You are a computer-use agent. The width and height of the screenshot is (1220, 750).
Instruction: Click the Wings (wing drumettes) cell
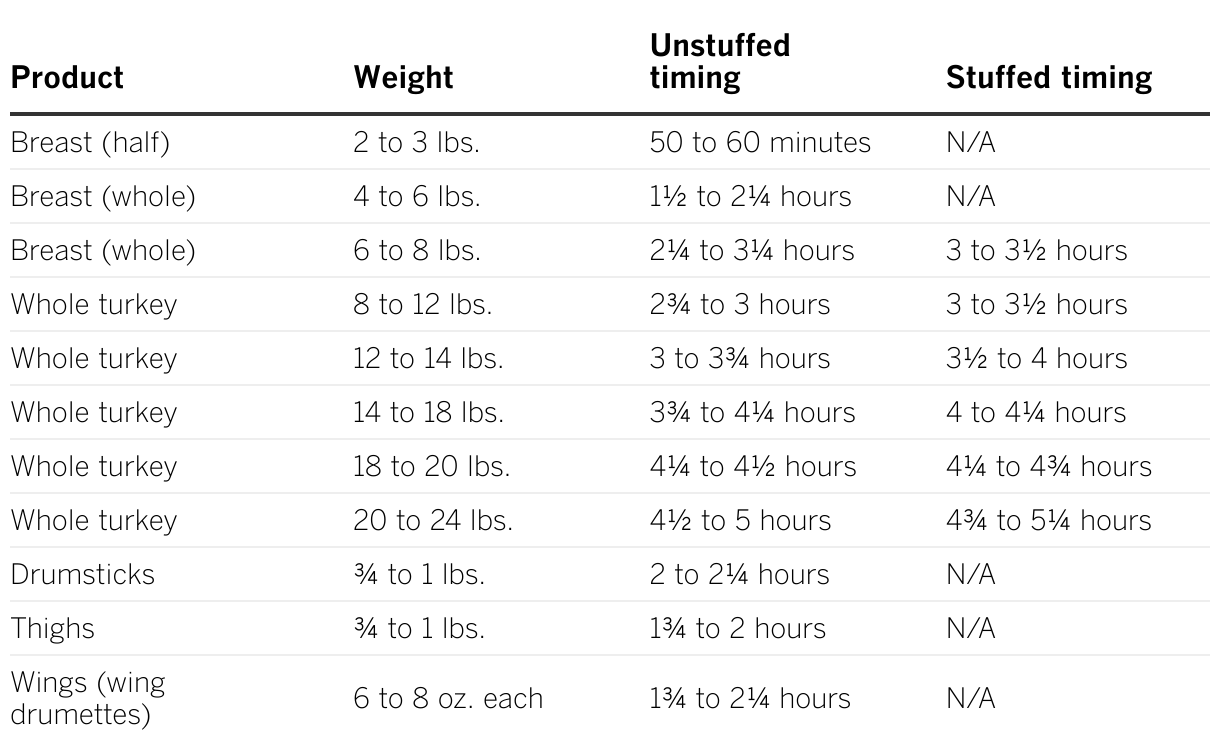pos(88,699)
